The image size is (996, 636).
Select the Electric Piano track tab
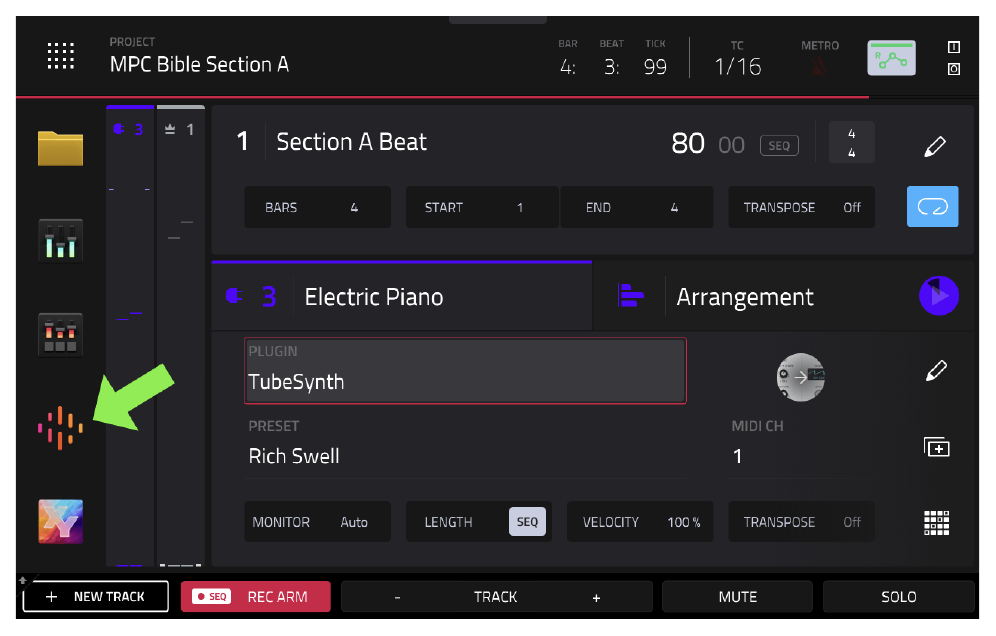[x=401, y=296]
